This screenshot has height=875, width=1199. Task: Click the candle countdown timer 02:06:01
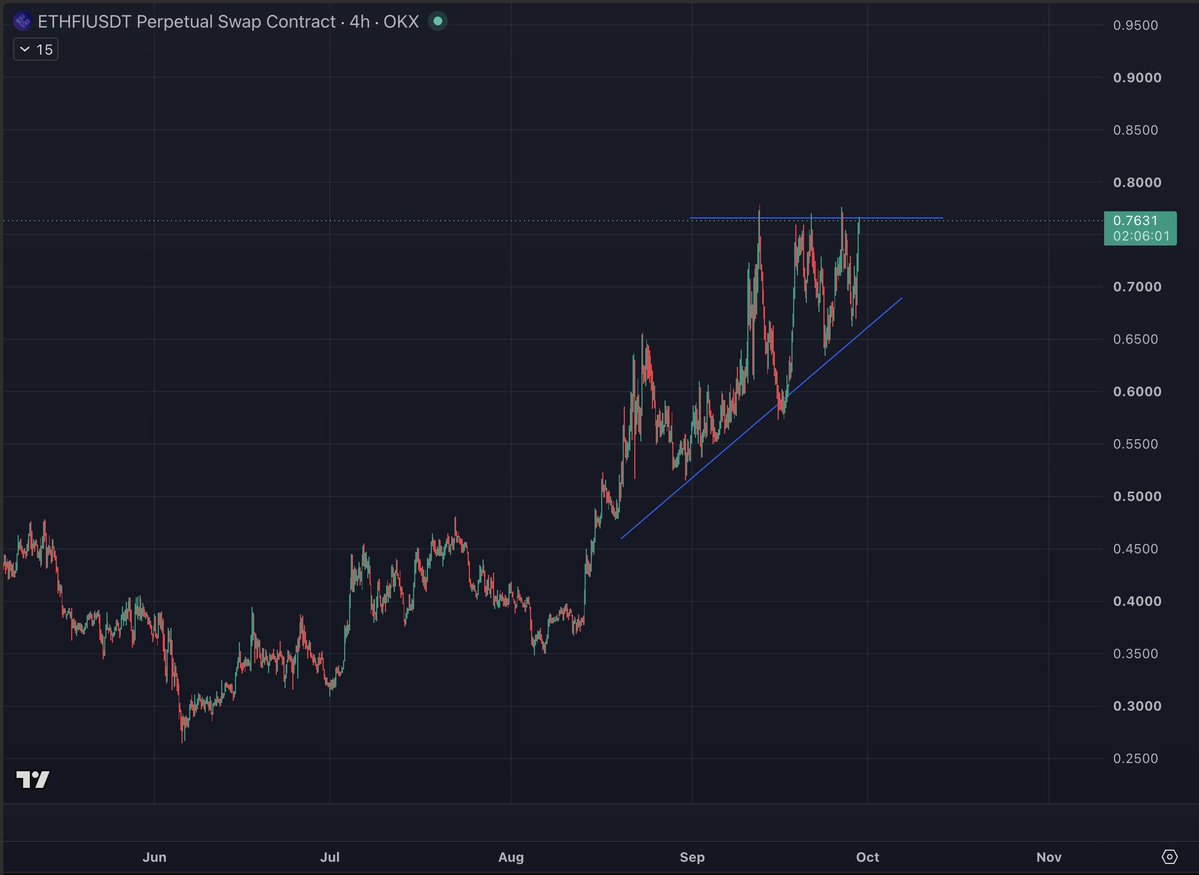(1141, 236)
